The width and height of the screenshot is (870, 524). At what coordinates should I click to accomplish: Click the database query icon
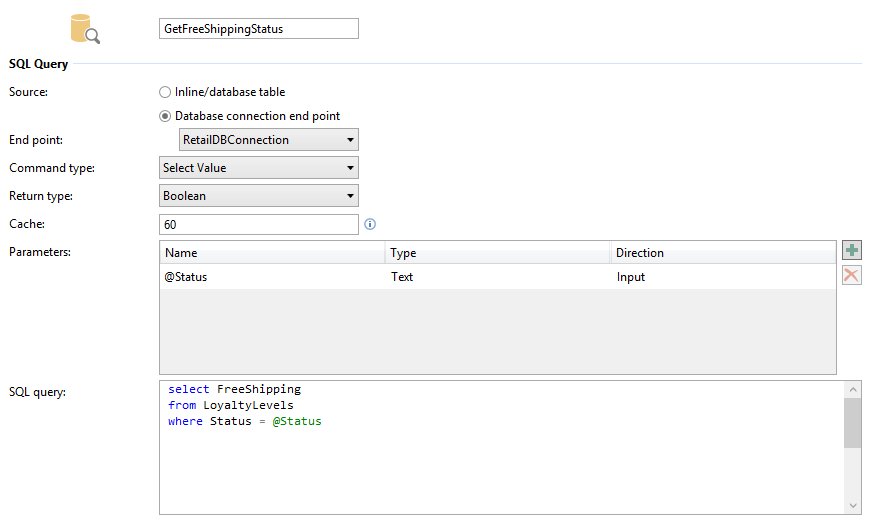coord(84,29)
